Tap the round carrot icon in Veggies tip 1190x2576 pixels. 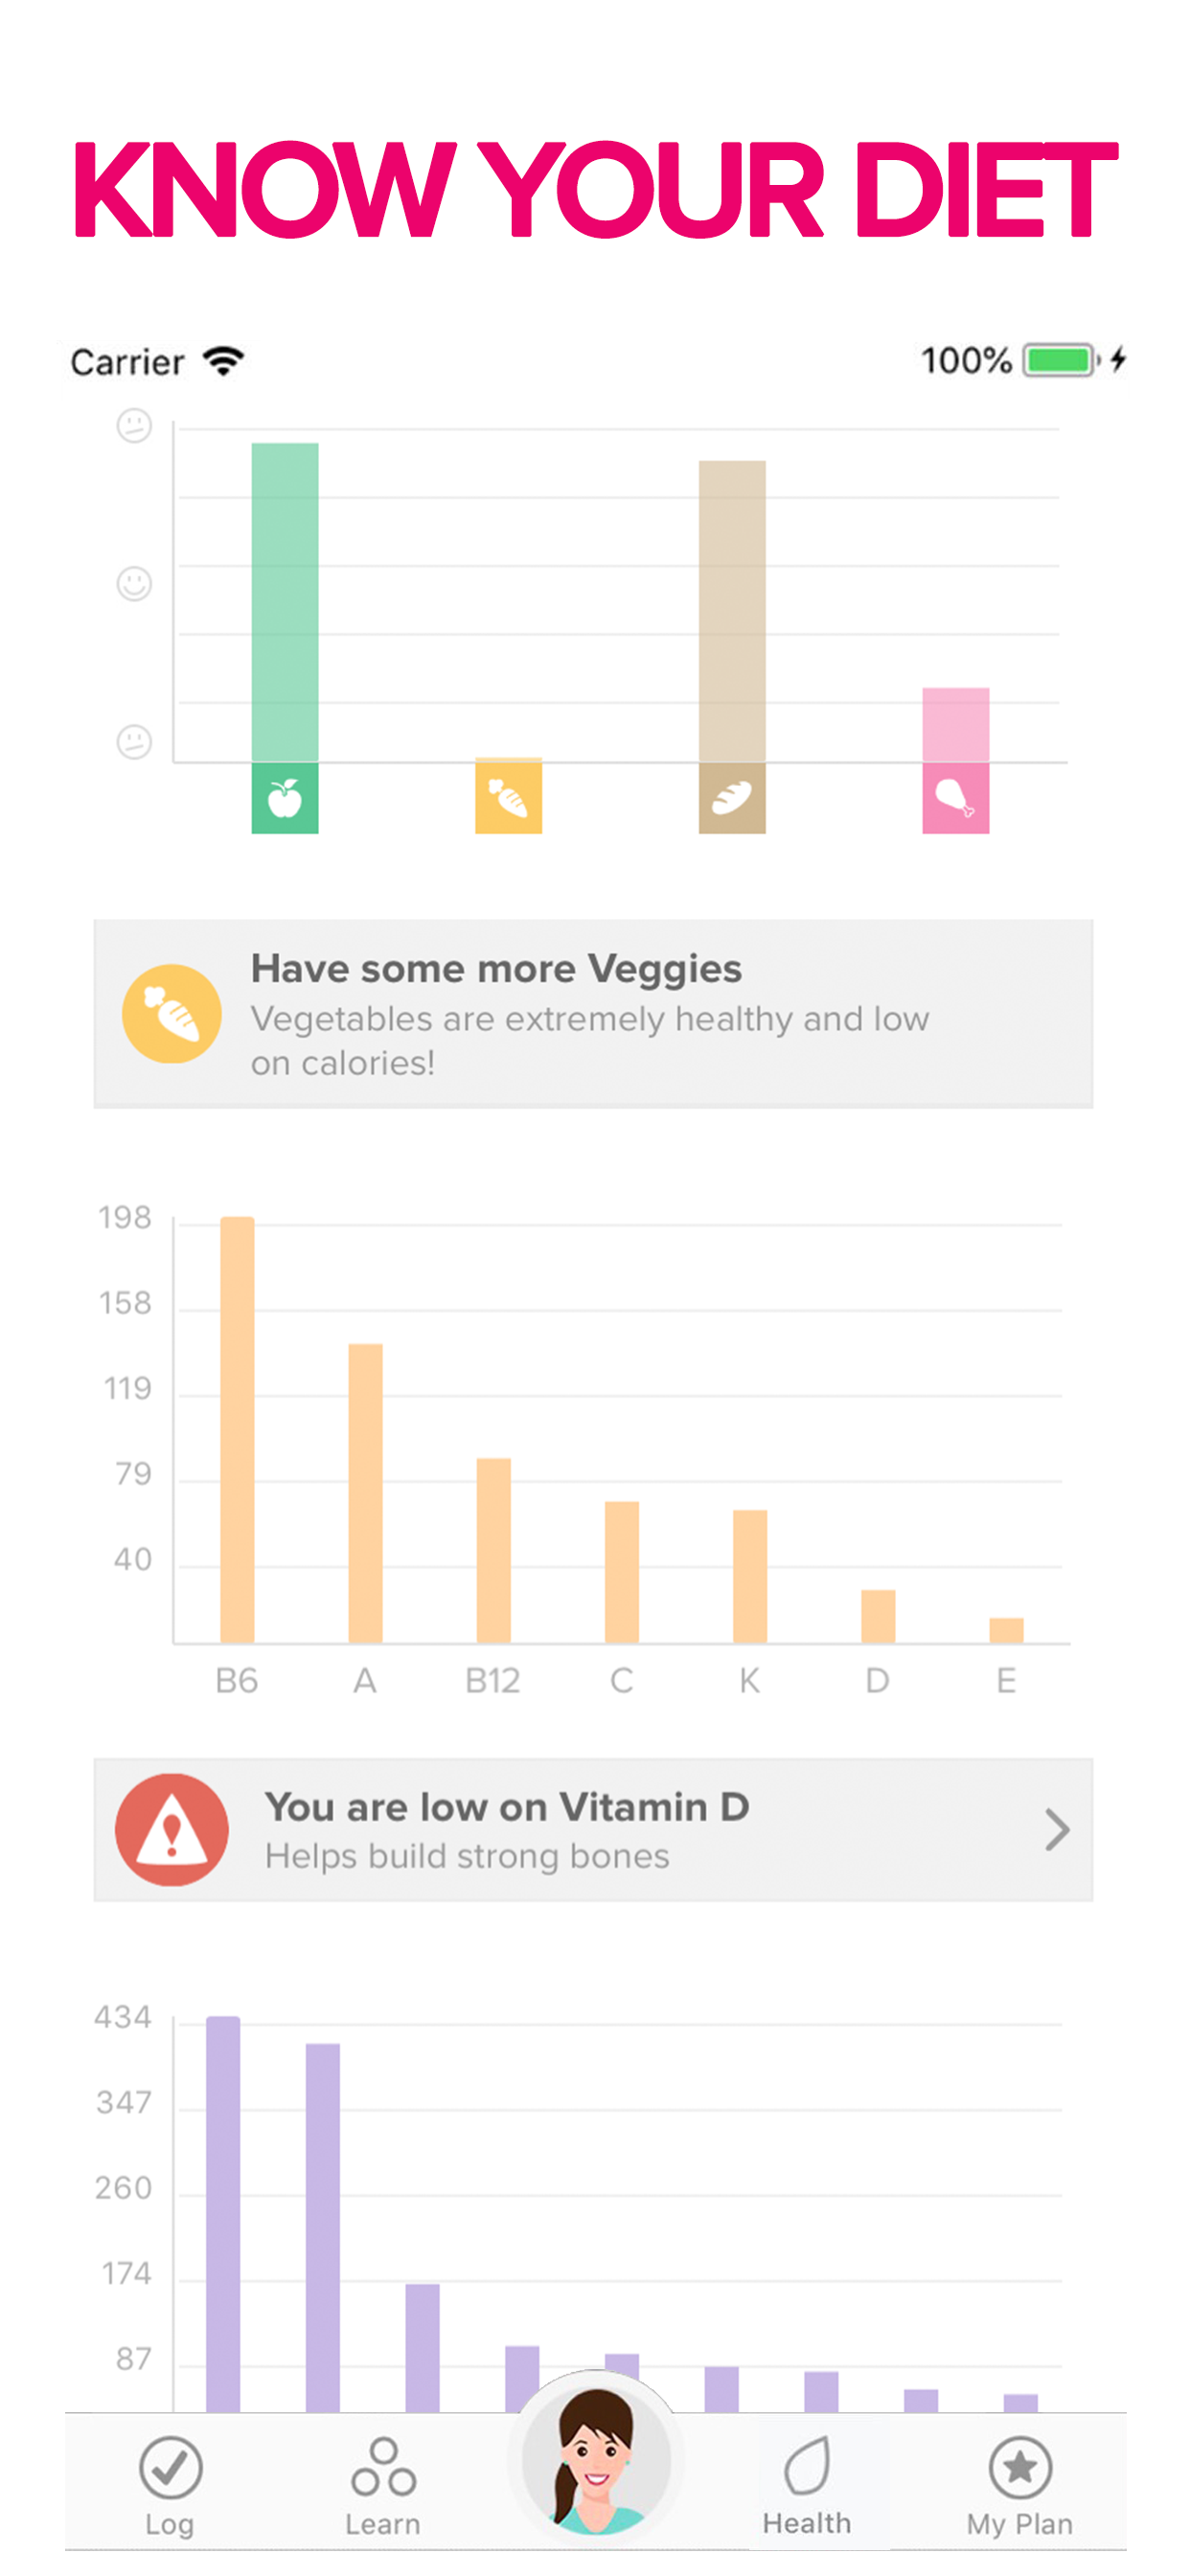click(172, 1013)
